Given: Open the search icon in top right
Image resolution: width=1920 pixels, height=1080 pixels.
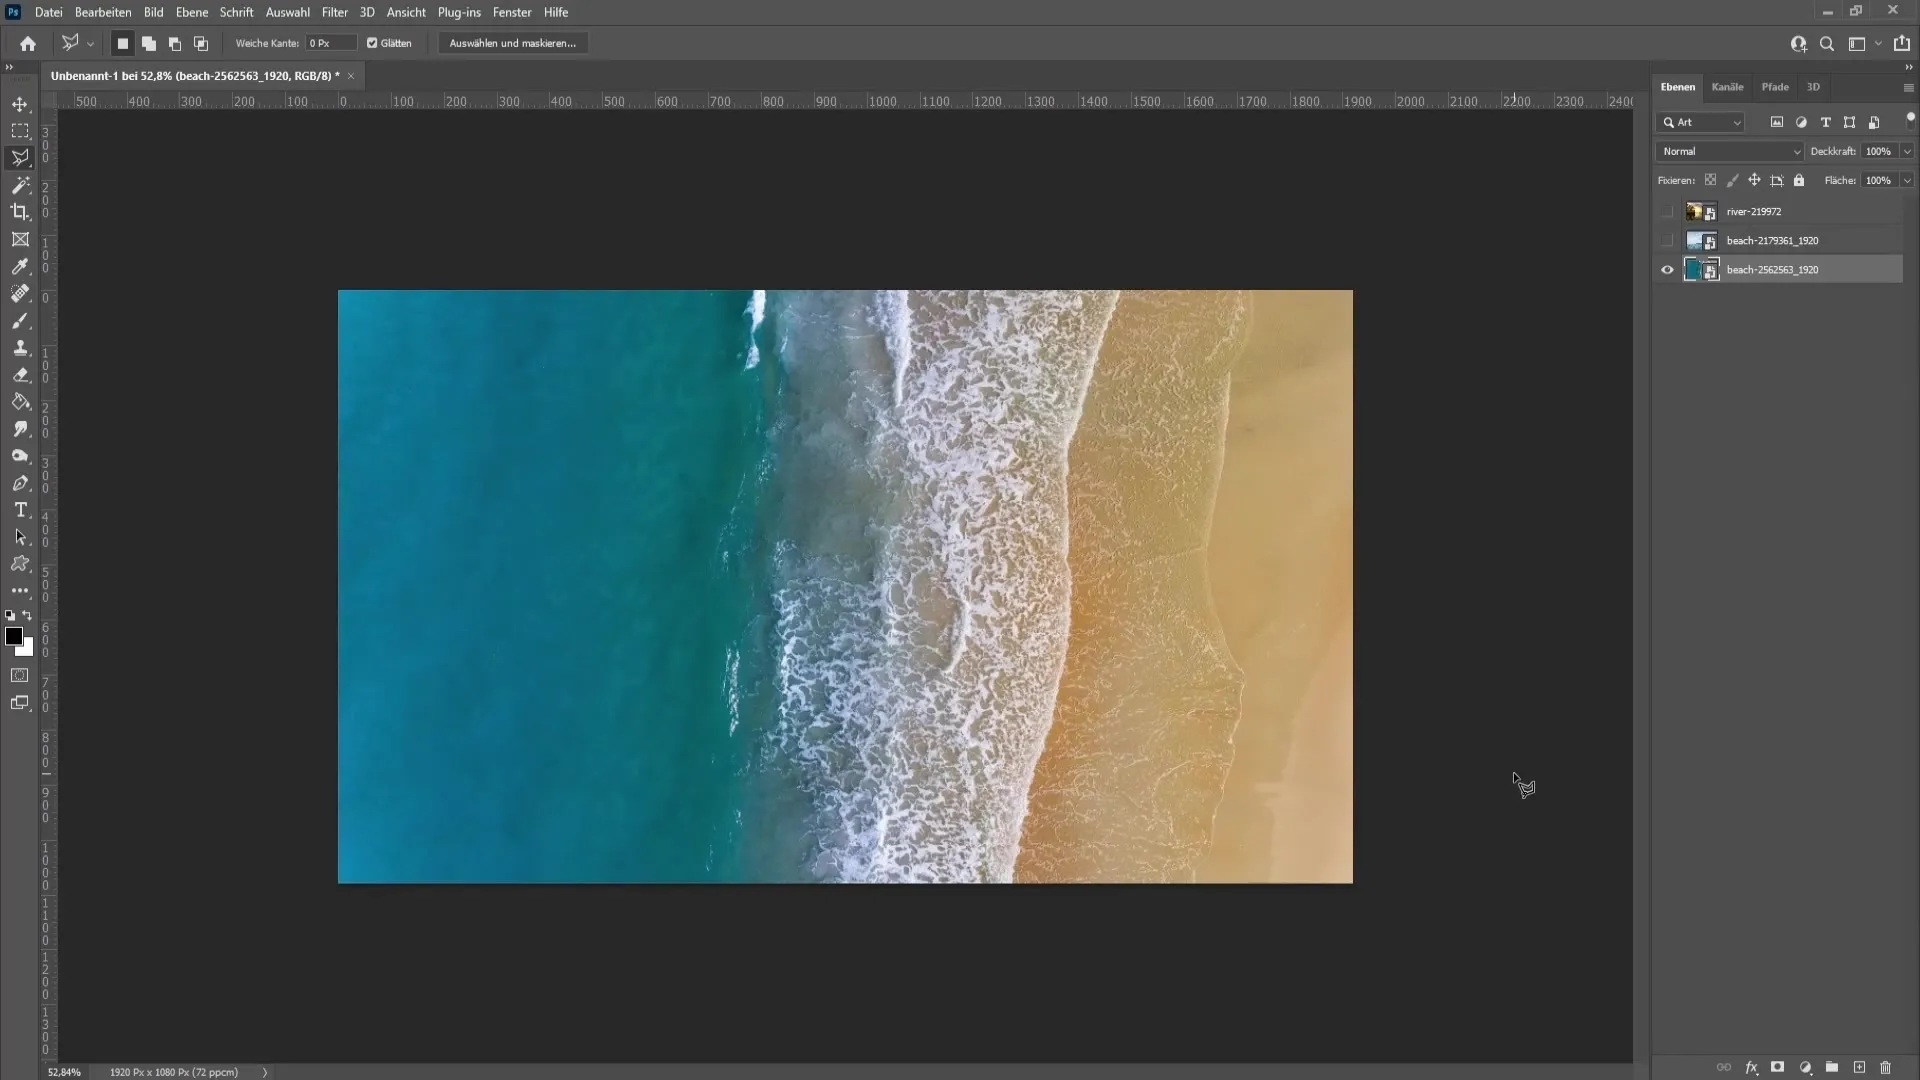Looking at the screenshot, I should tap(1827, 43).
